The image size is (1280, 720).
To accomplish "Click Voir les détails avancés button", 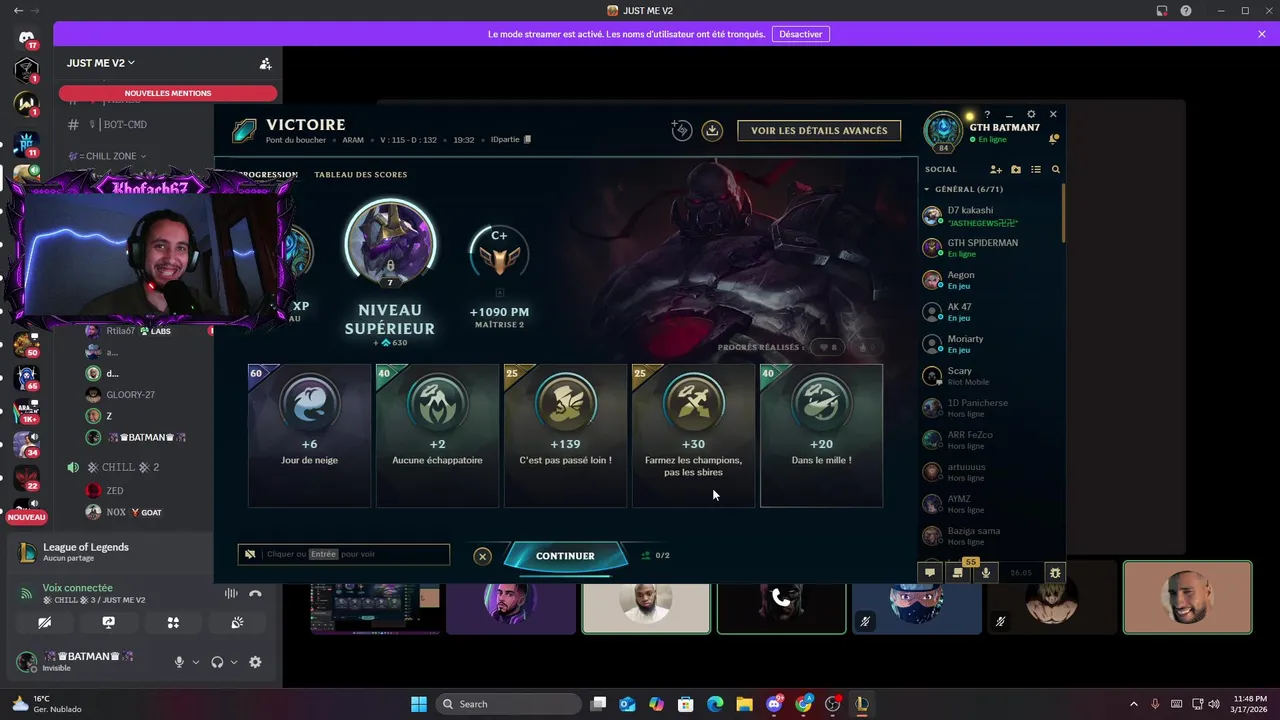I will point(819,130).
